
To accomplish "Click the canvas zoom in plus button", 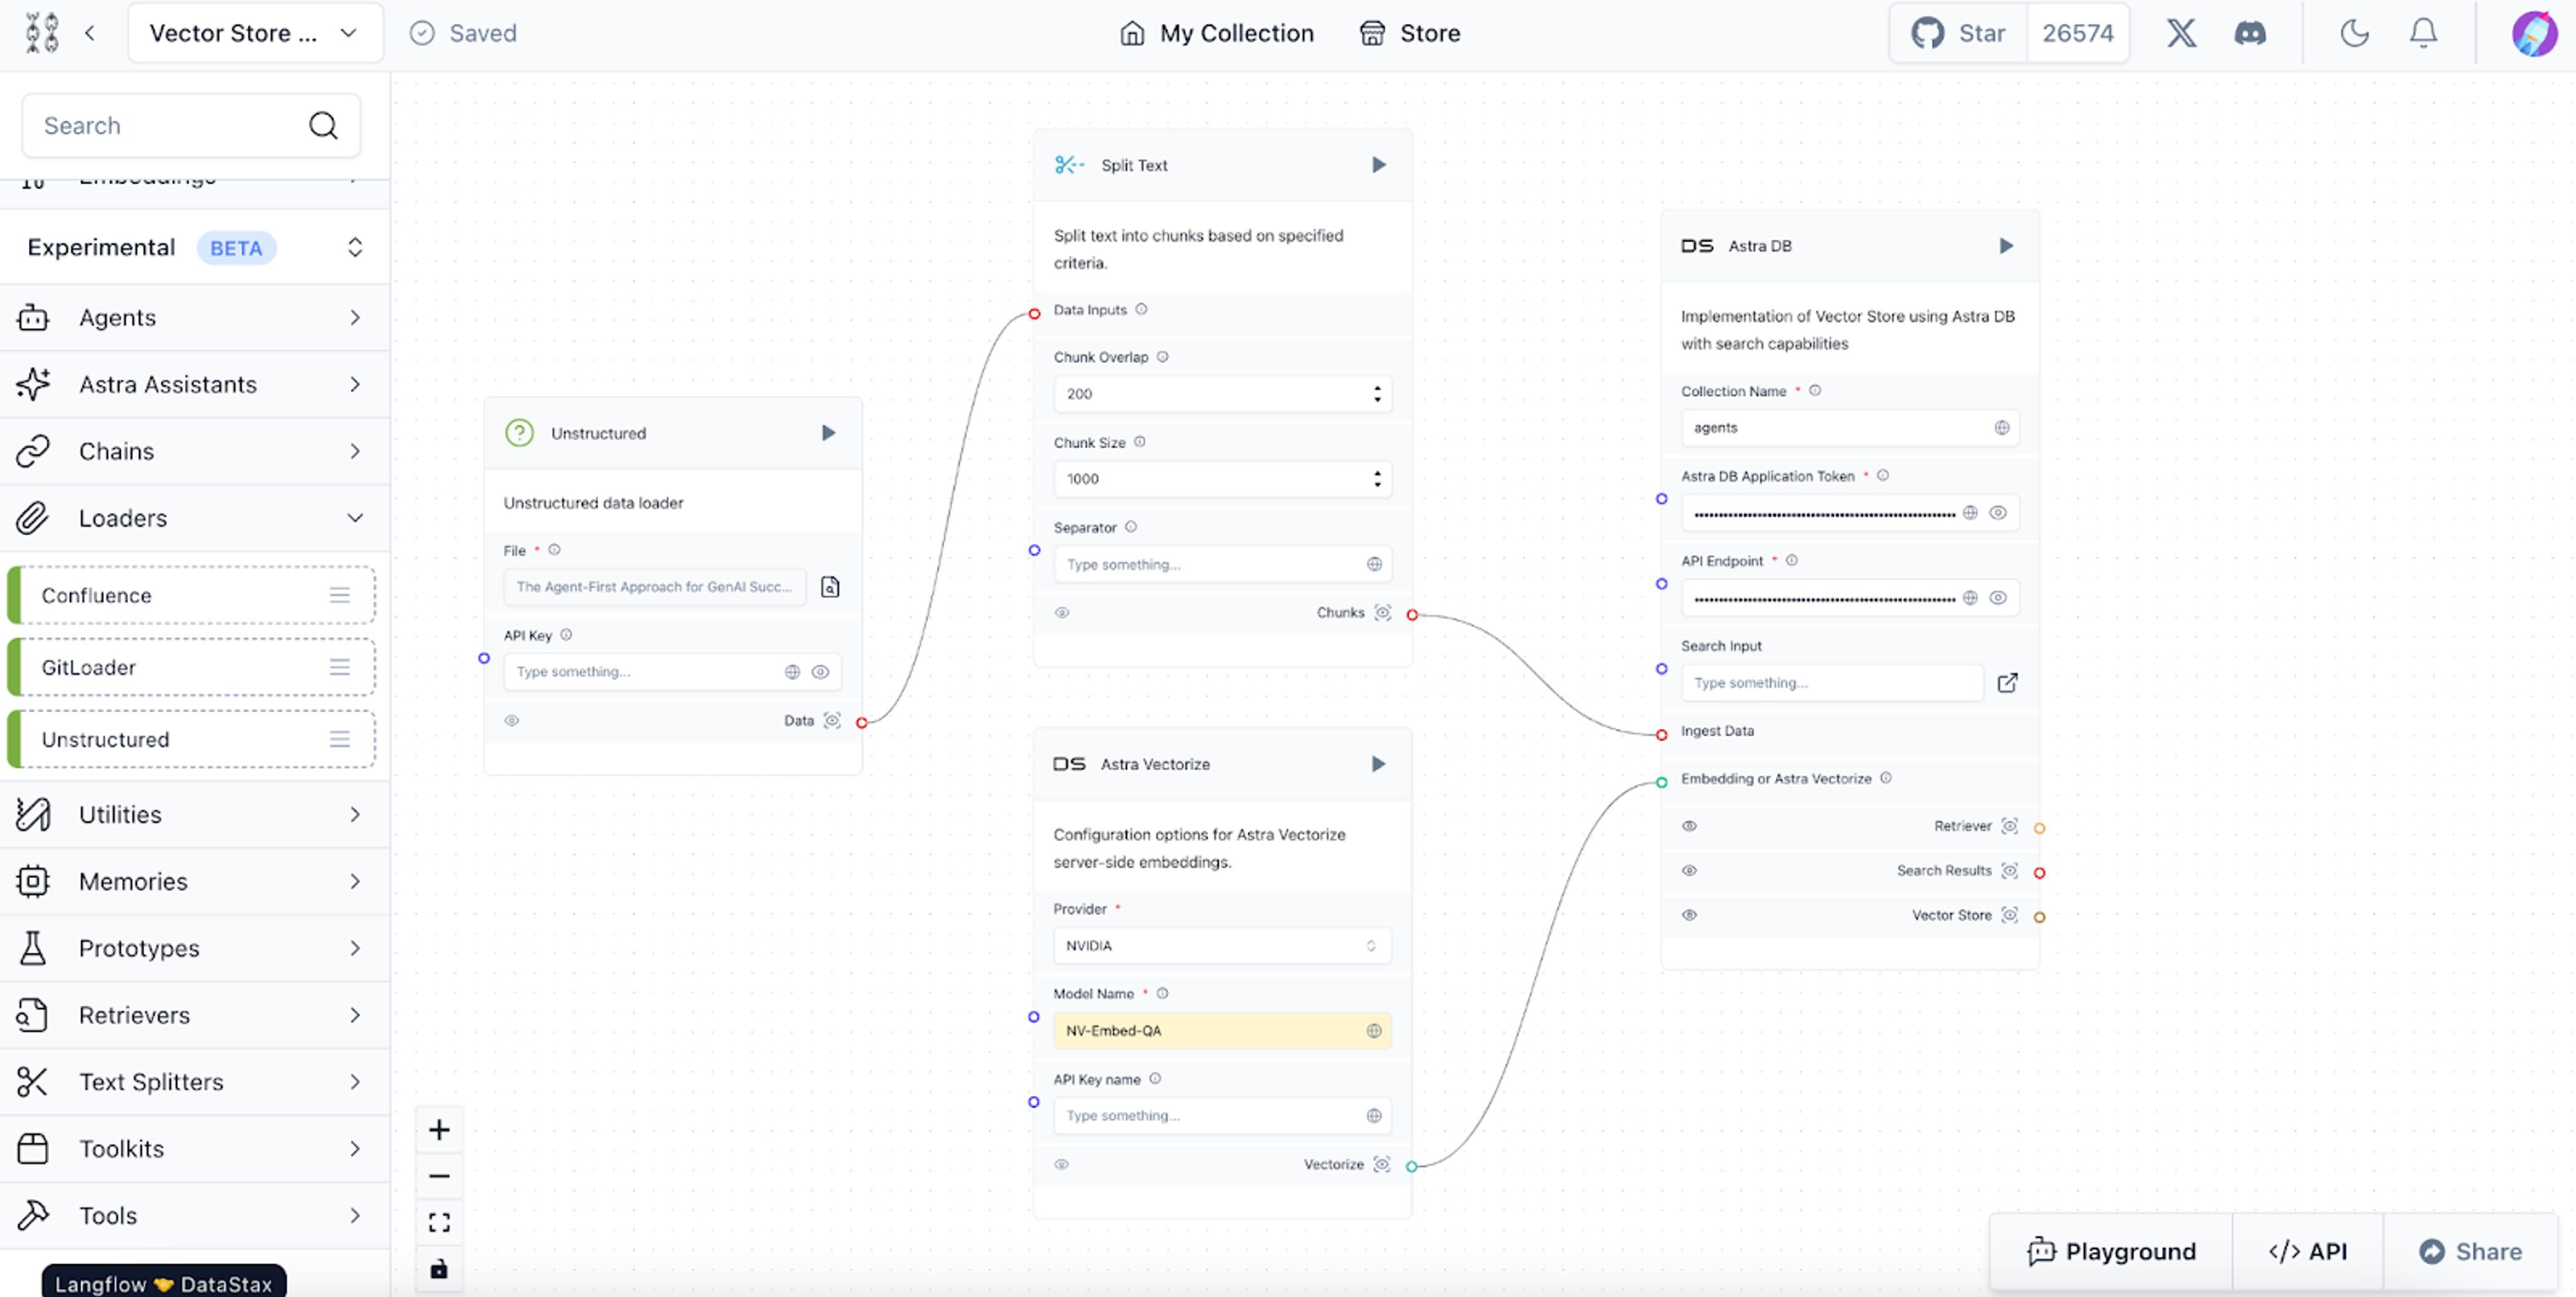I will 439,1130.
